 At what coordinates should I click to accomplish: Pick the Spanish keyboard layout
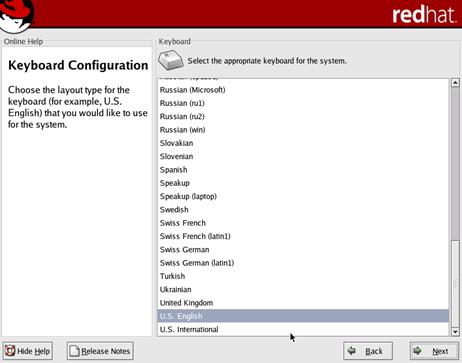[303, 170]
